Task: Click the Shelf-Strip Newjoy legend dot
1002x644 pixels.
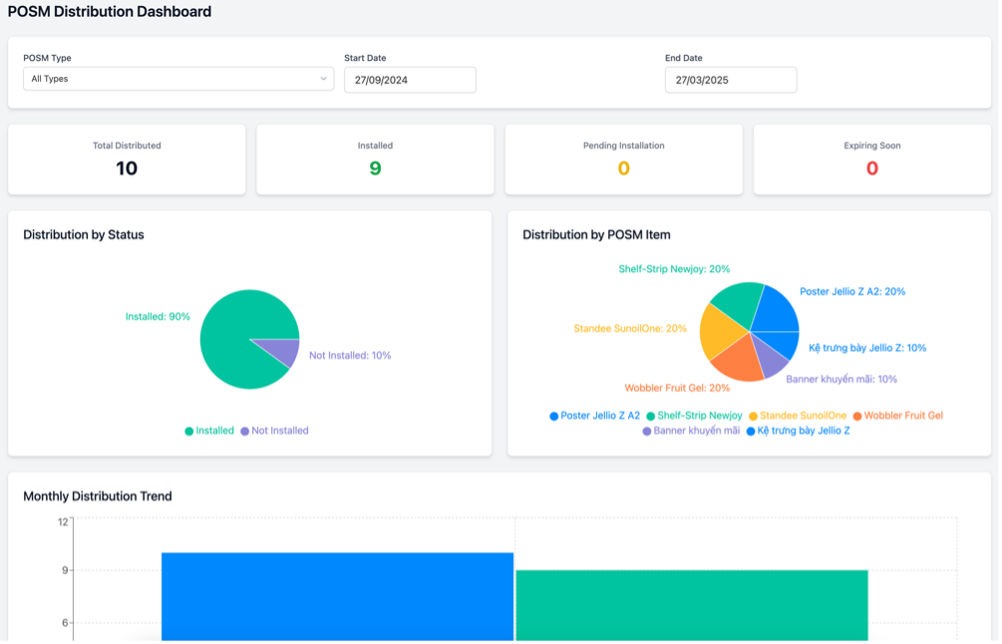Action: point(651,416)
